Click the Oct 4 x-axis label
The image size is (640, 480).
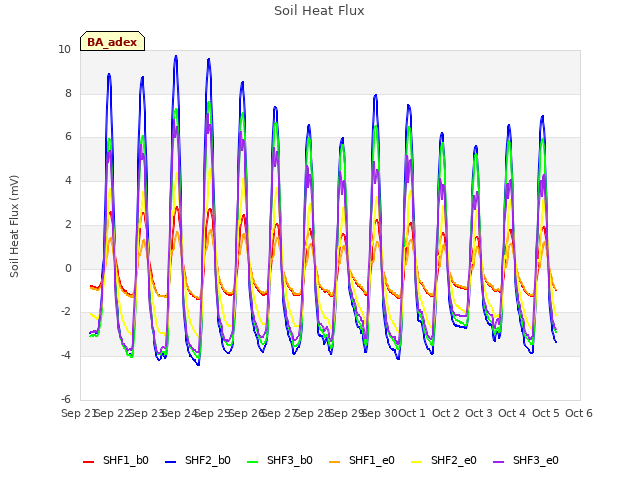[x=512, y=413]
